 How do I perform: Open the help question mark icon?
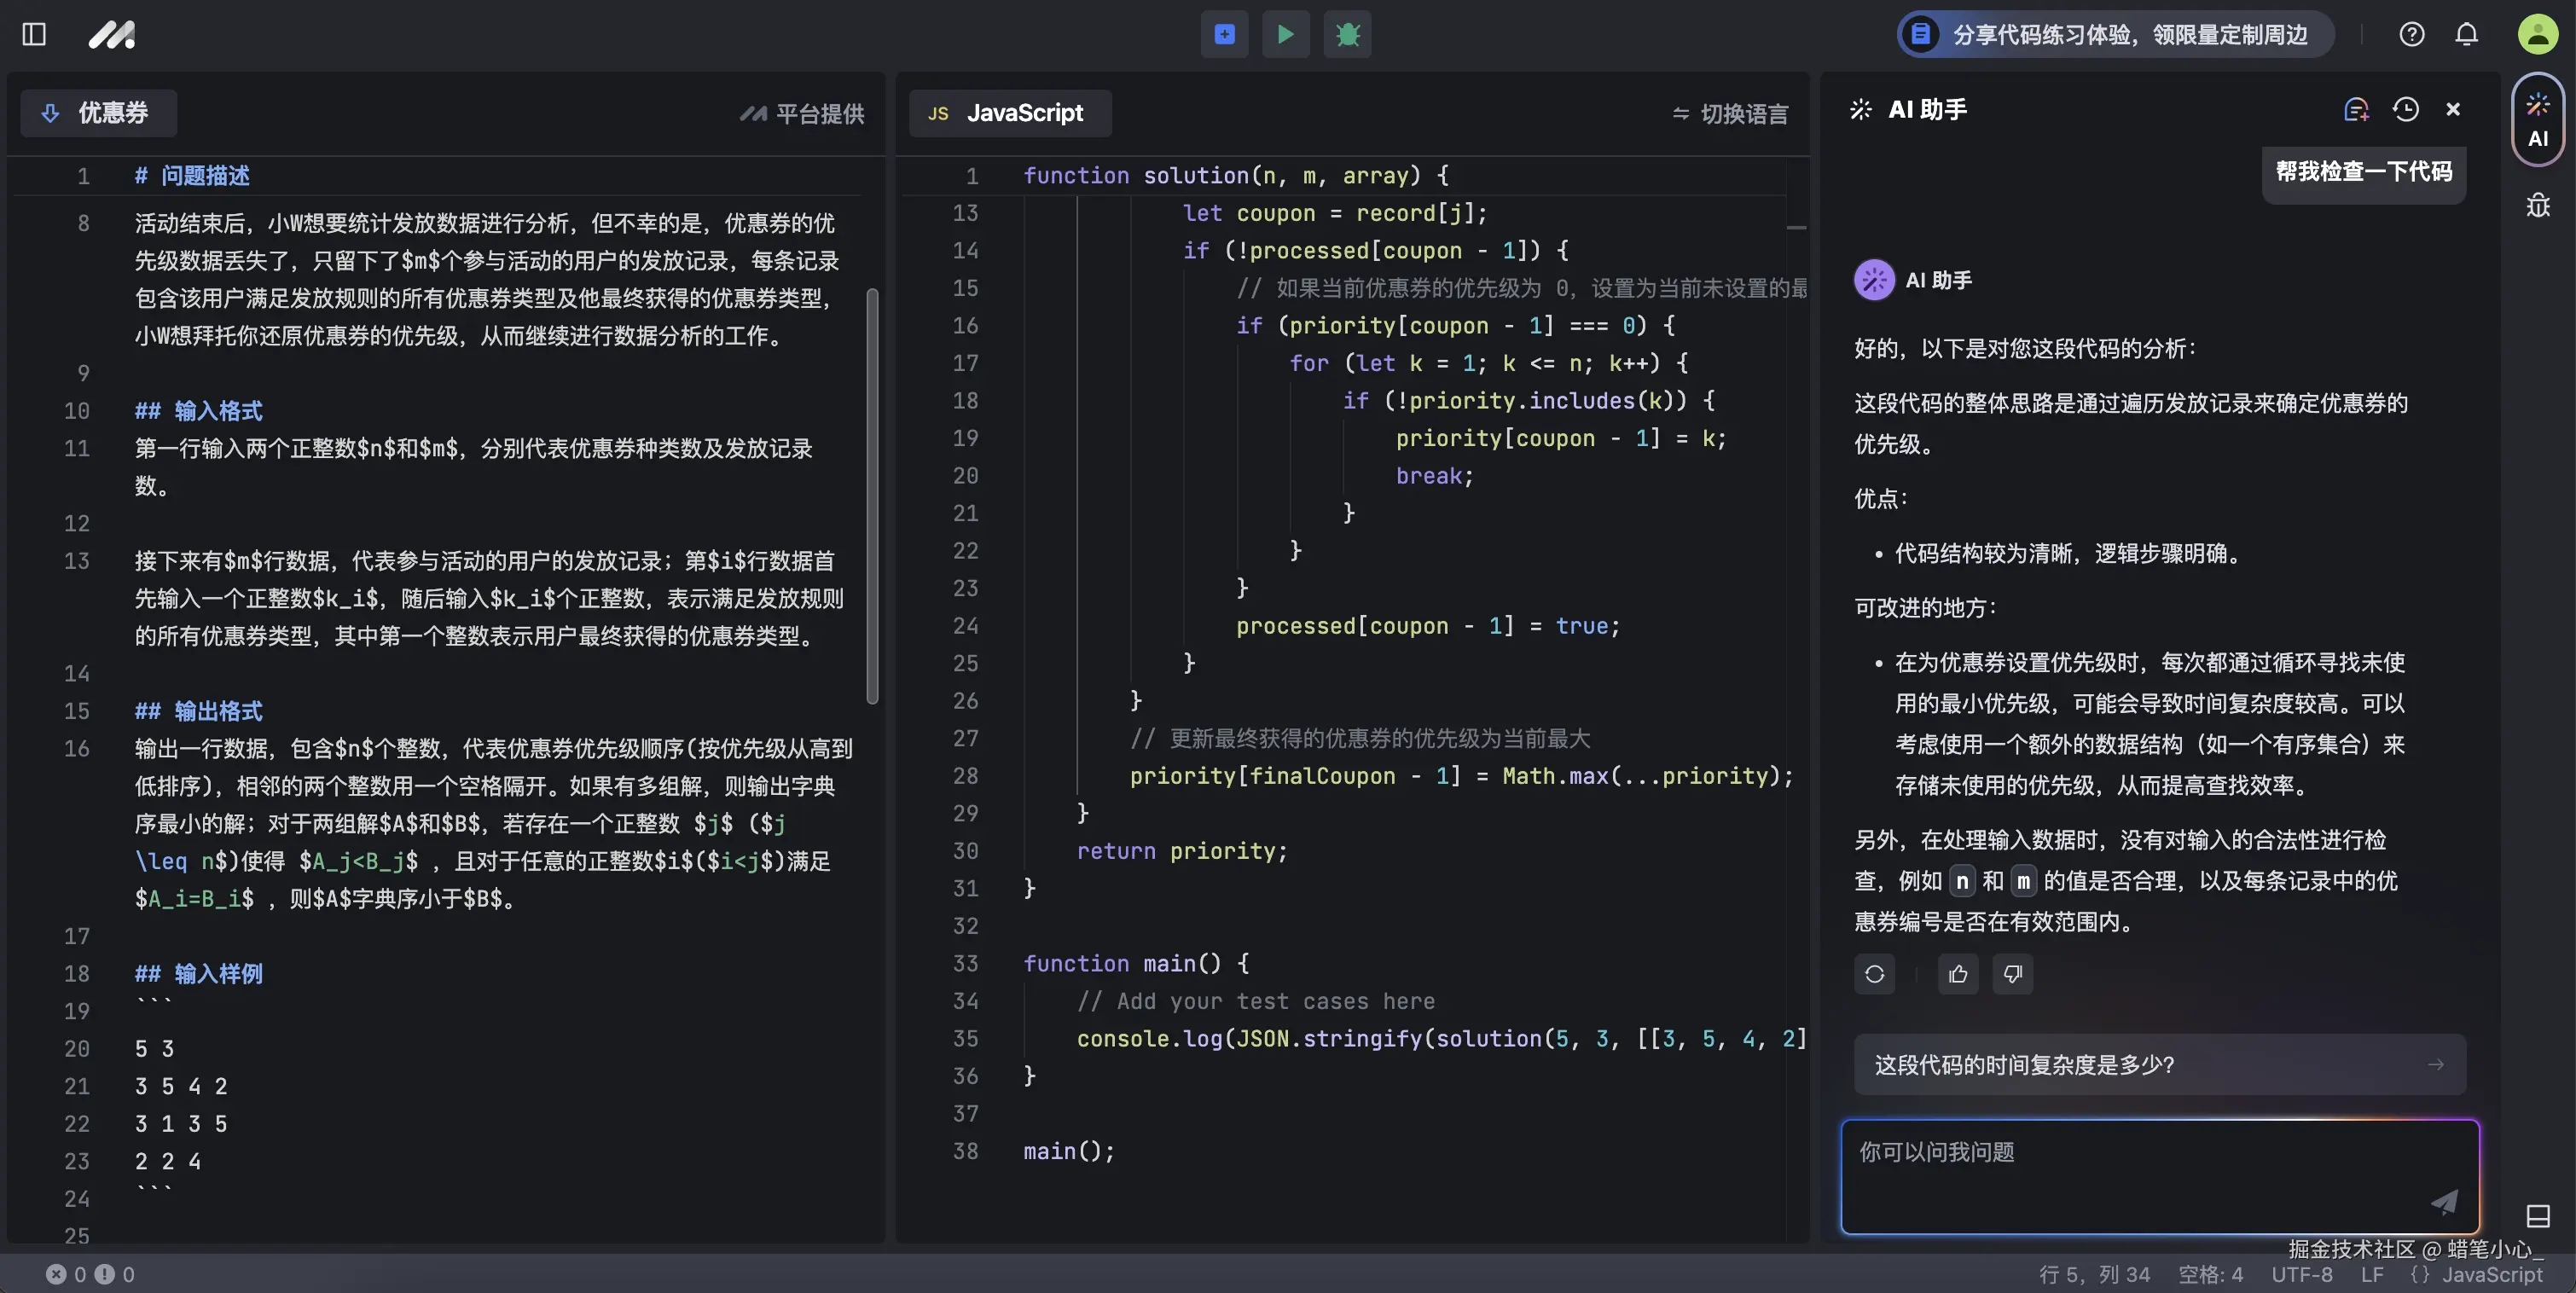tap(2411, 35)
